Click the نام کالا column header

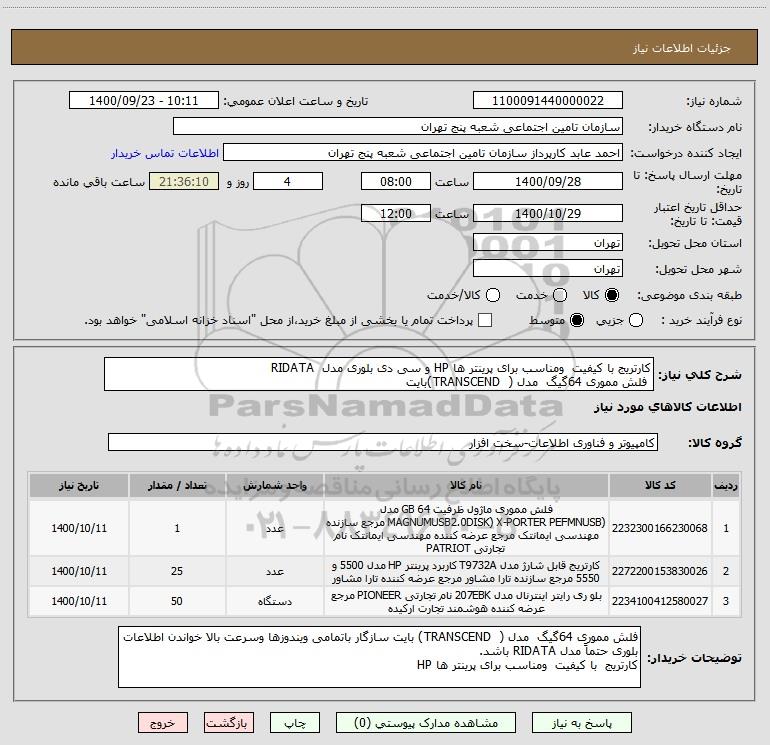(466, 485)
